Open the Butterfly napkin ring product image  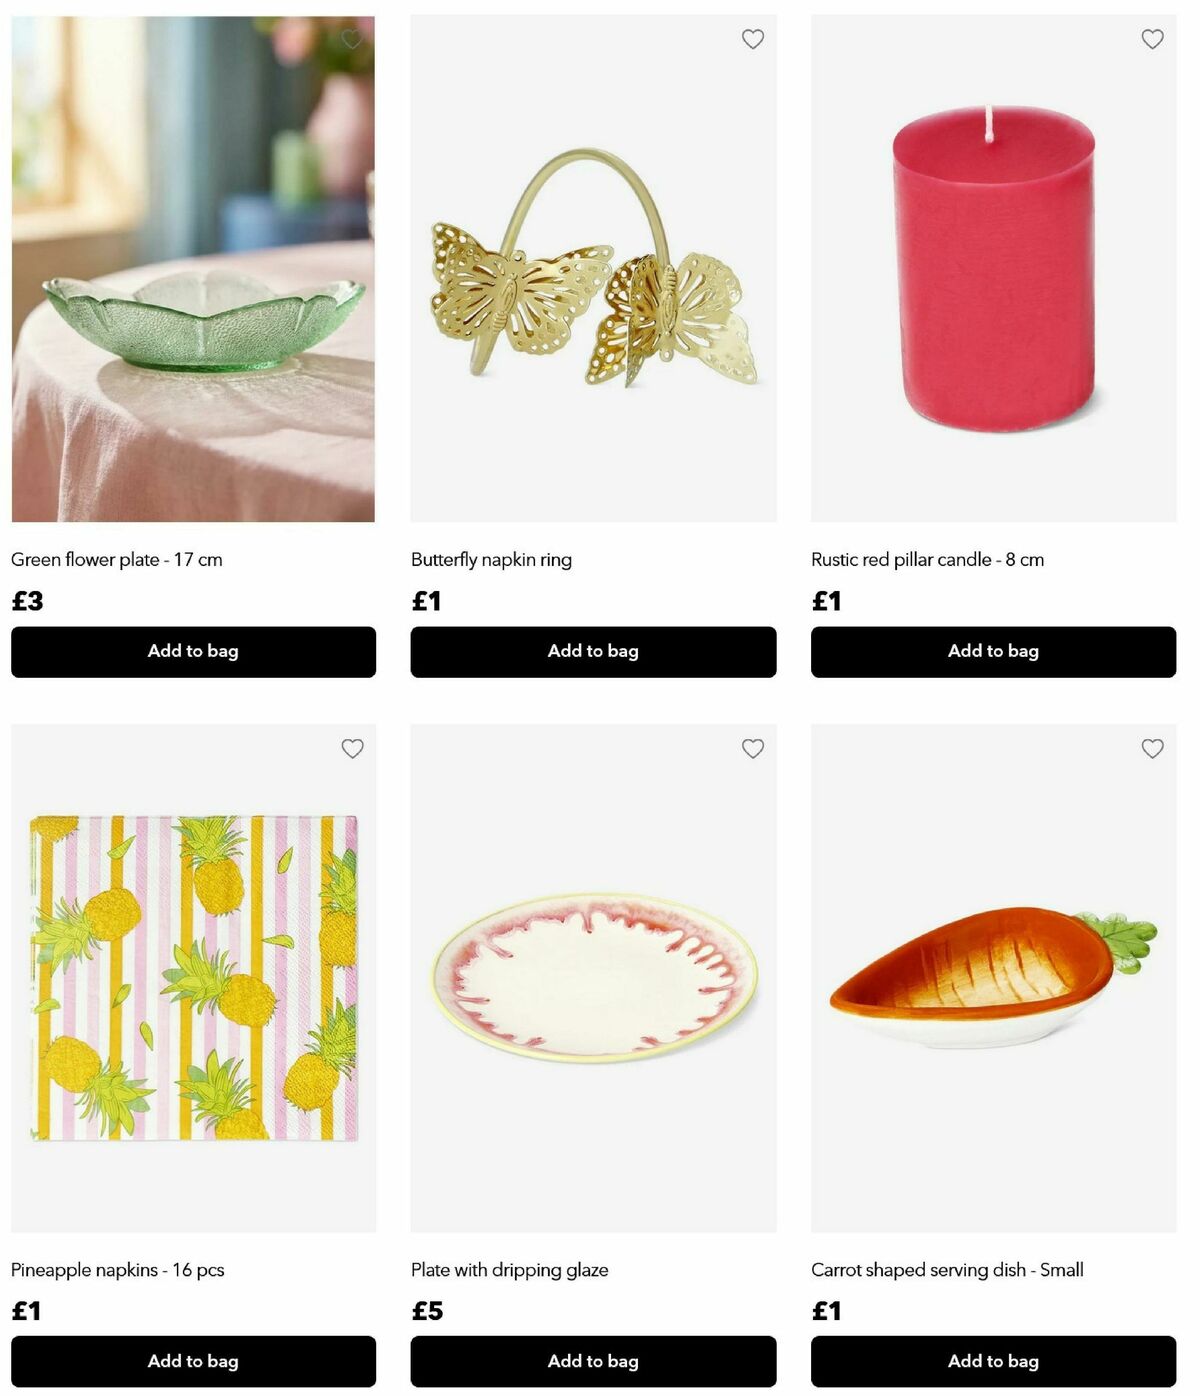593,268
